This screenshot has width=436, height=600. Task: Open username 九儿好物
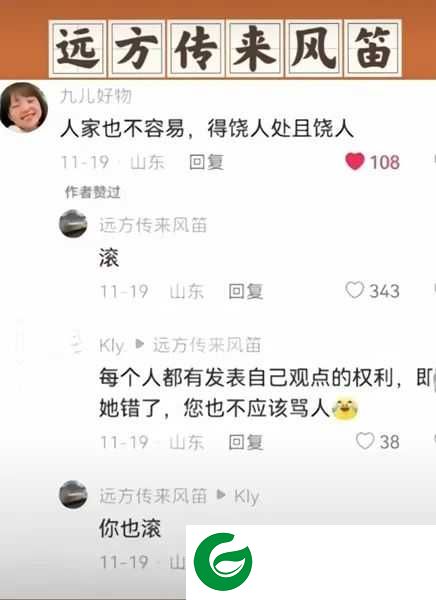96,96
